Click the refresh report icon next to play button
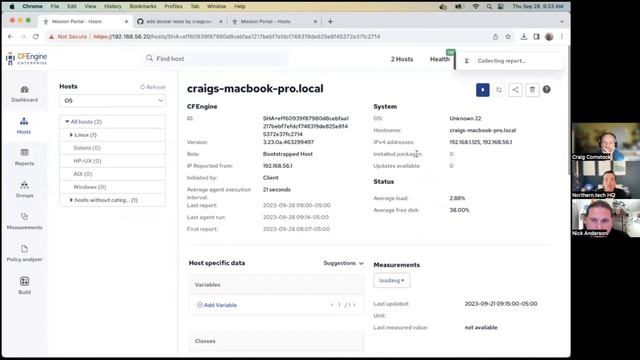 point(499,90)
